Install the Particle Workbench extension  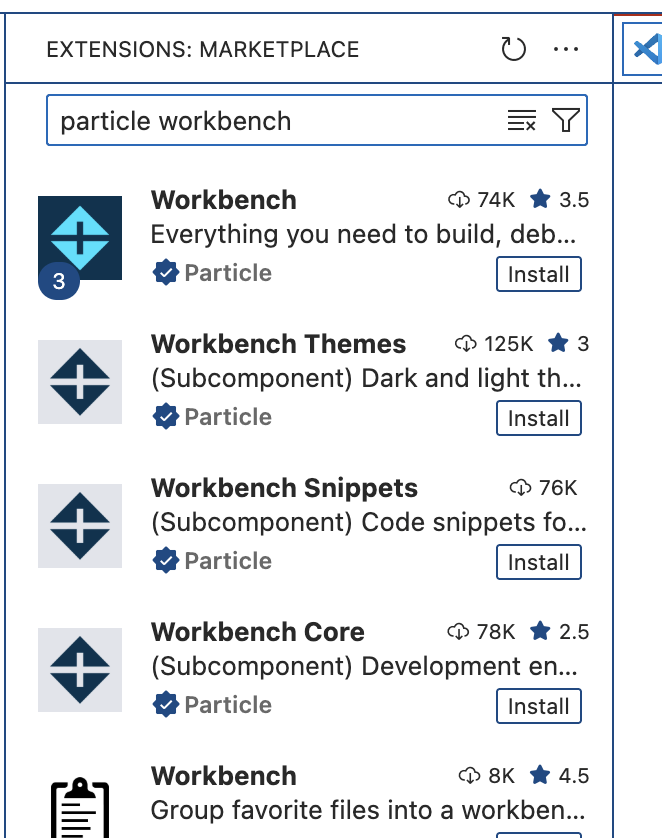538,275
